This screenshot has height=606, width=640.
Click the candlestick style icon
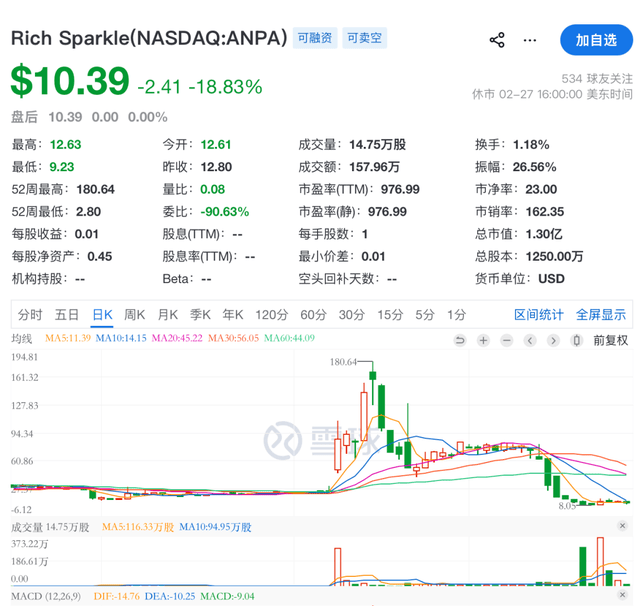coord(576,340)
